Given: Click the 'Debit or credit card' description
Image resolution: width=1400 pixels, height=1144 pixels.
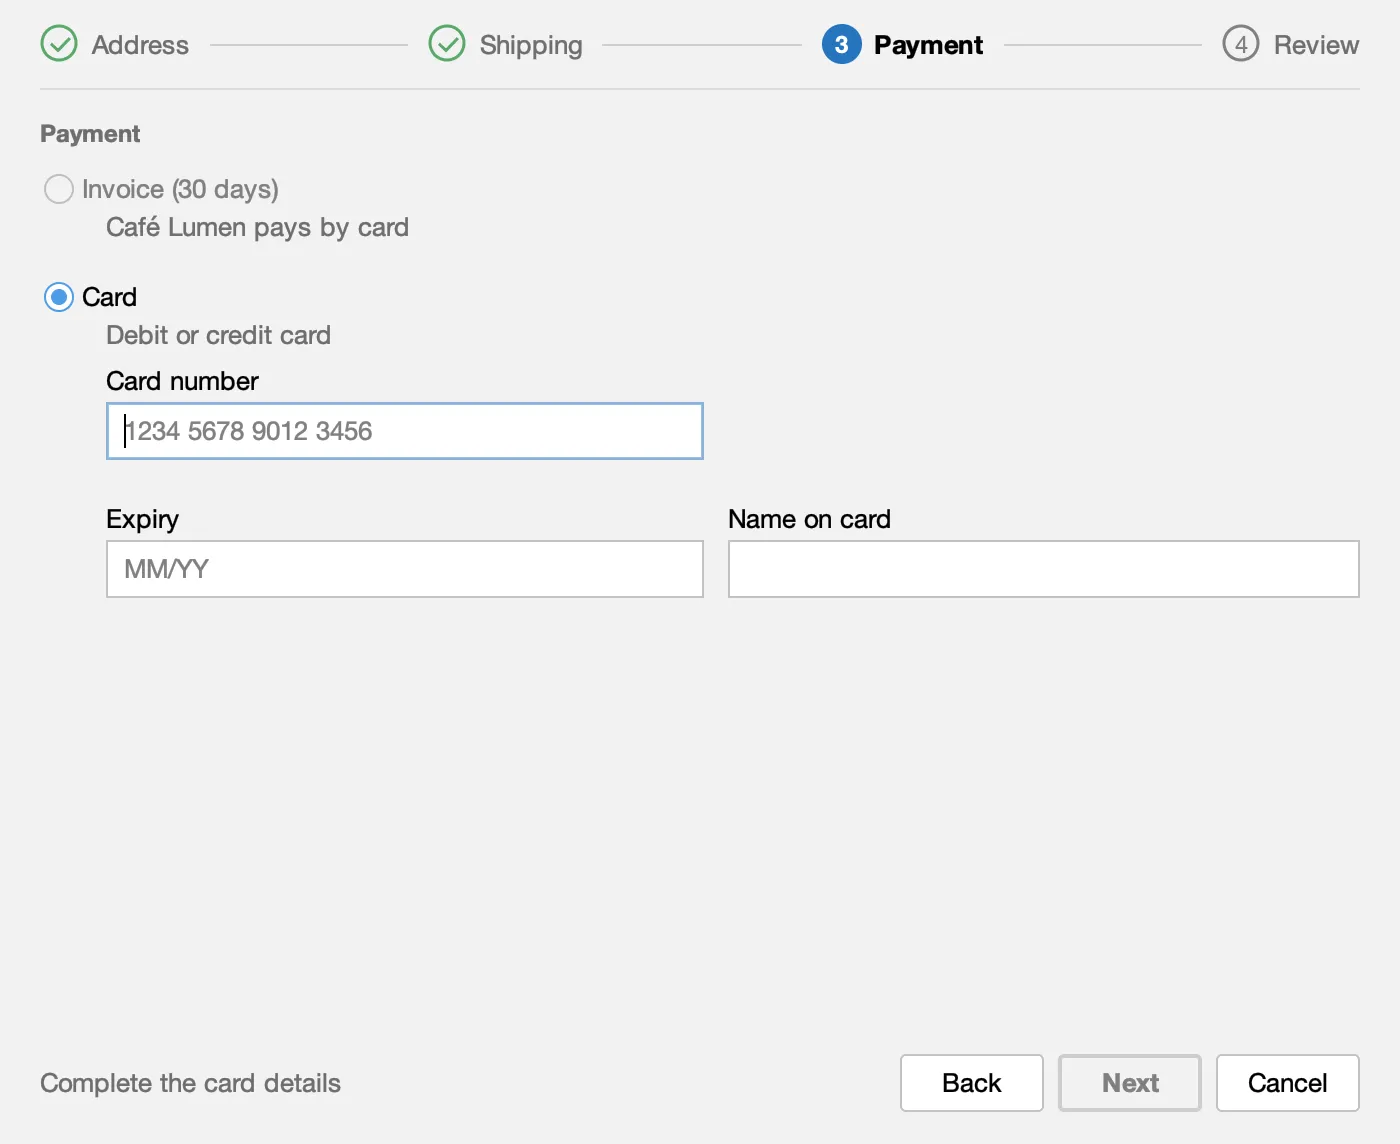Looking at the screenshot, I should coord(218,335).
